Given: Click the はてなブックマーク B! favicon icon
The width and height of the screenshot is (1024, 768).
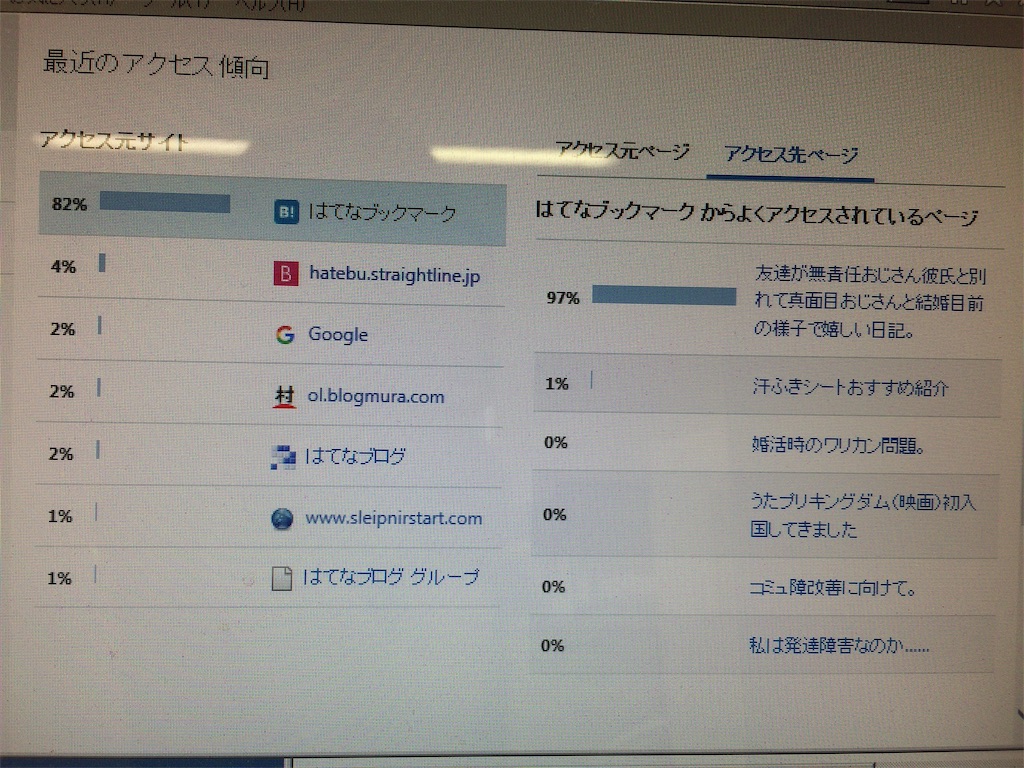Looking at the screenshot, I should [286, 212].
